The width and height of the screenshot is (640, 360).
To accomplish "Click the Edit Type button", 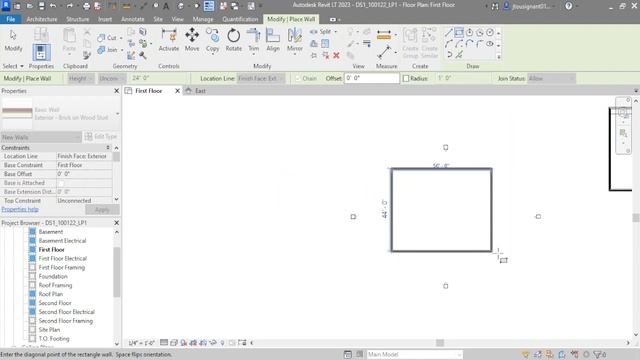I will tap(101, 137).
